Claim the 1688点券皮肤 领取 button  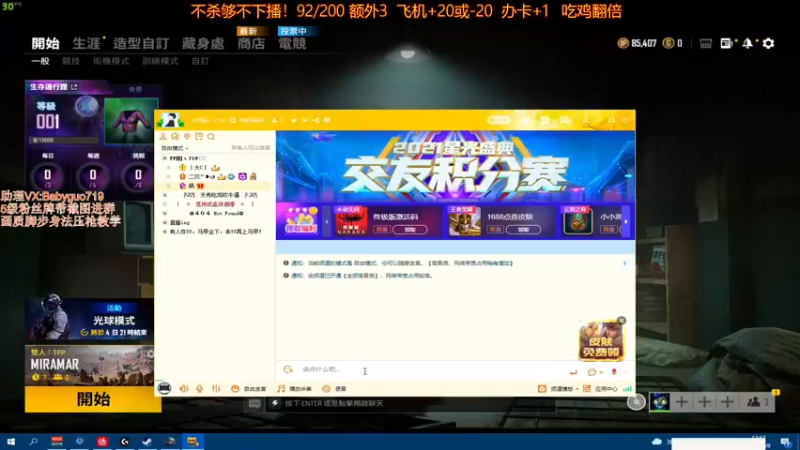(x=523, y=230)
